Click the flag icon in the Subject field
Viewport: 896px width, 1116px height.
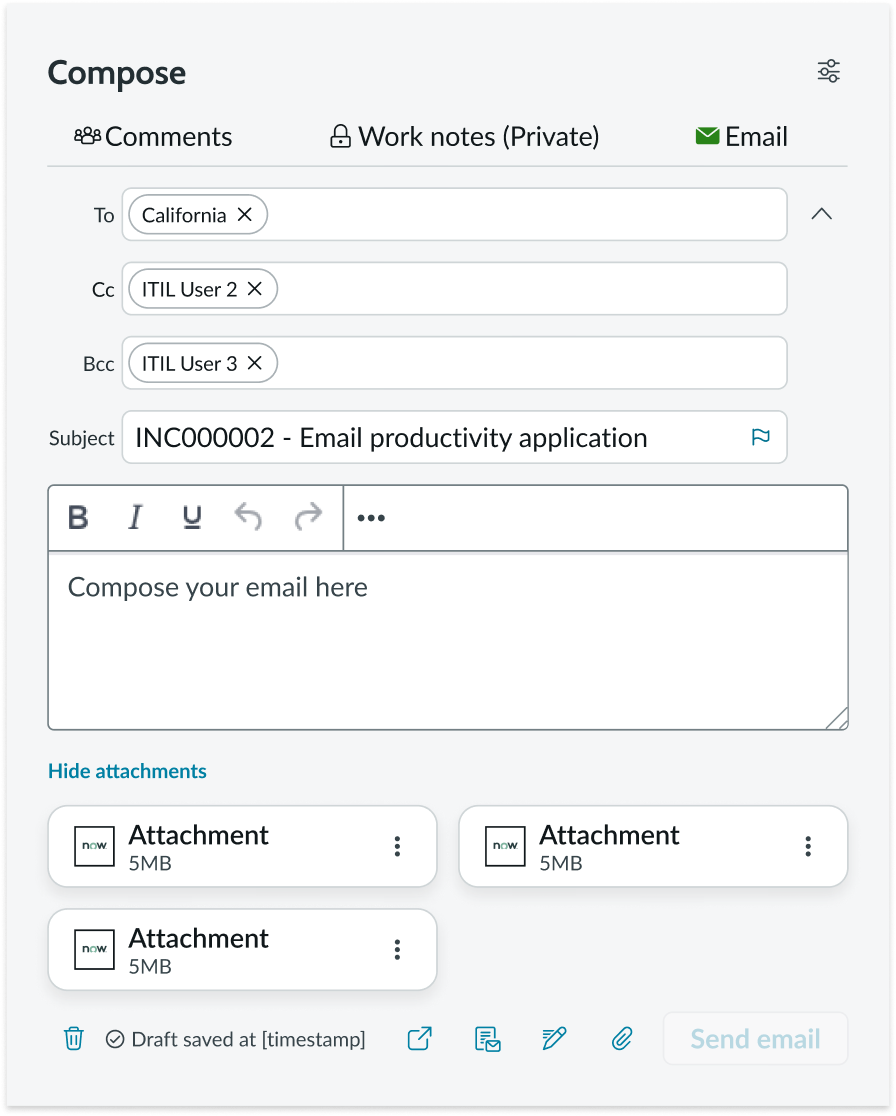[761, 437]
